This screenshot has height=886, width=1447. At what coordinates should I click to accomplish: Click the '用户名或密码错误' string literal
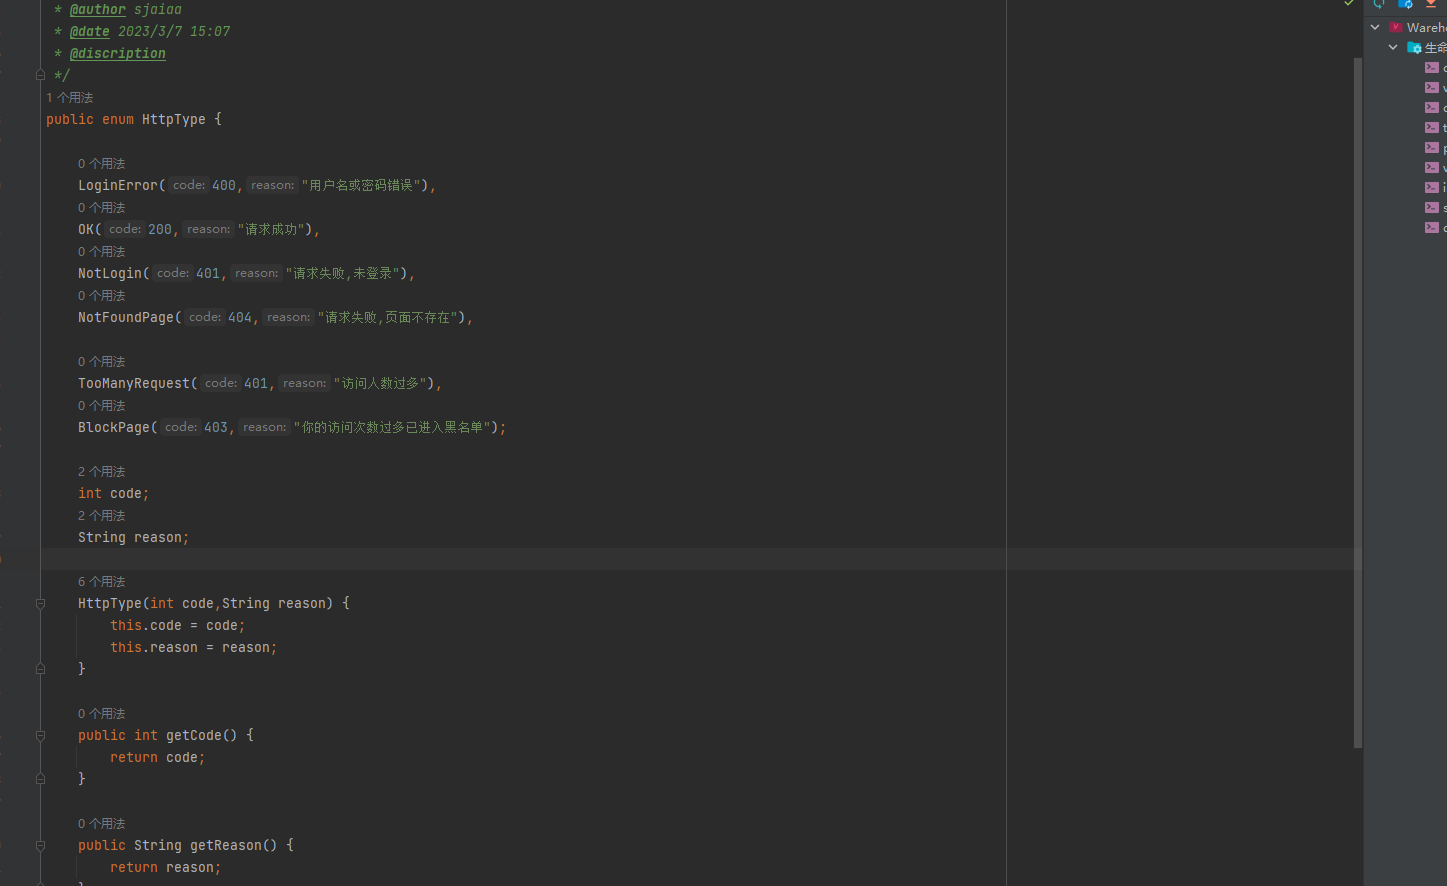click(x=361, y=185)
